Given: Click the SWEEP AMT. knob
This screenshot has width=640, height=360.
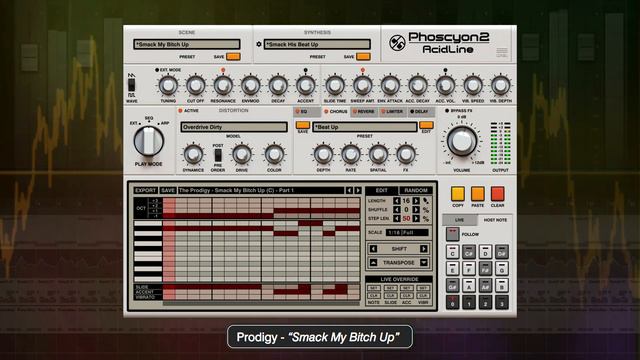Looking at the screenshot, I should click(362, 86).
